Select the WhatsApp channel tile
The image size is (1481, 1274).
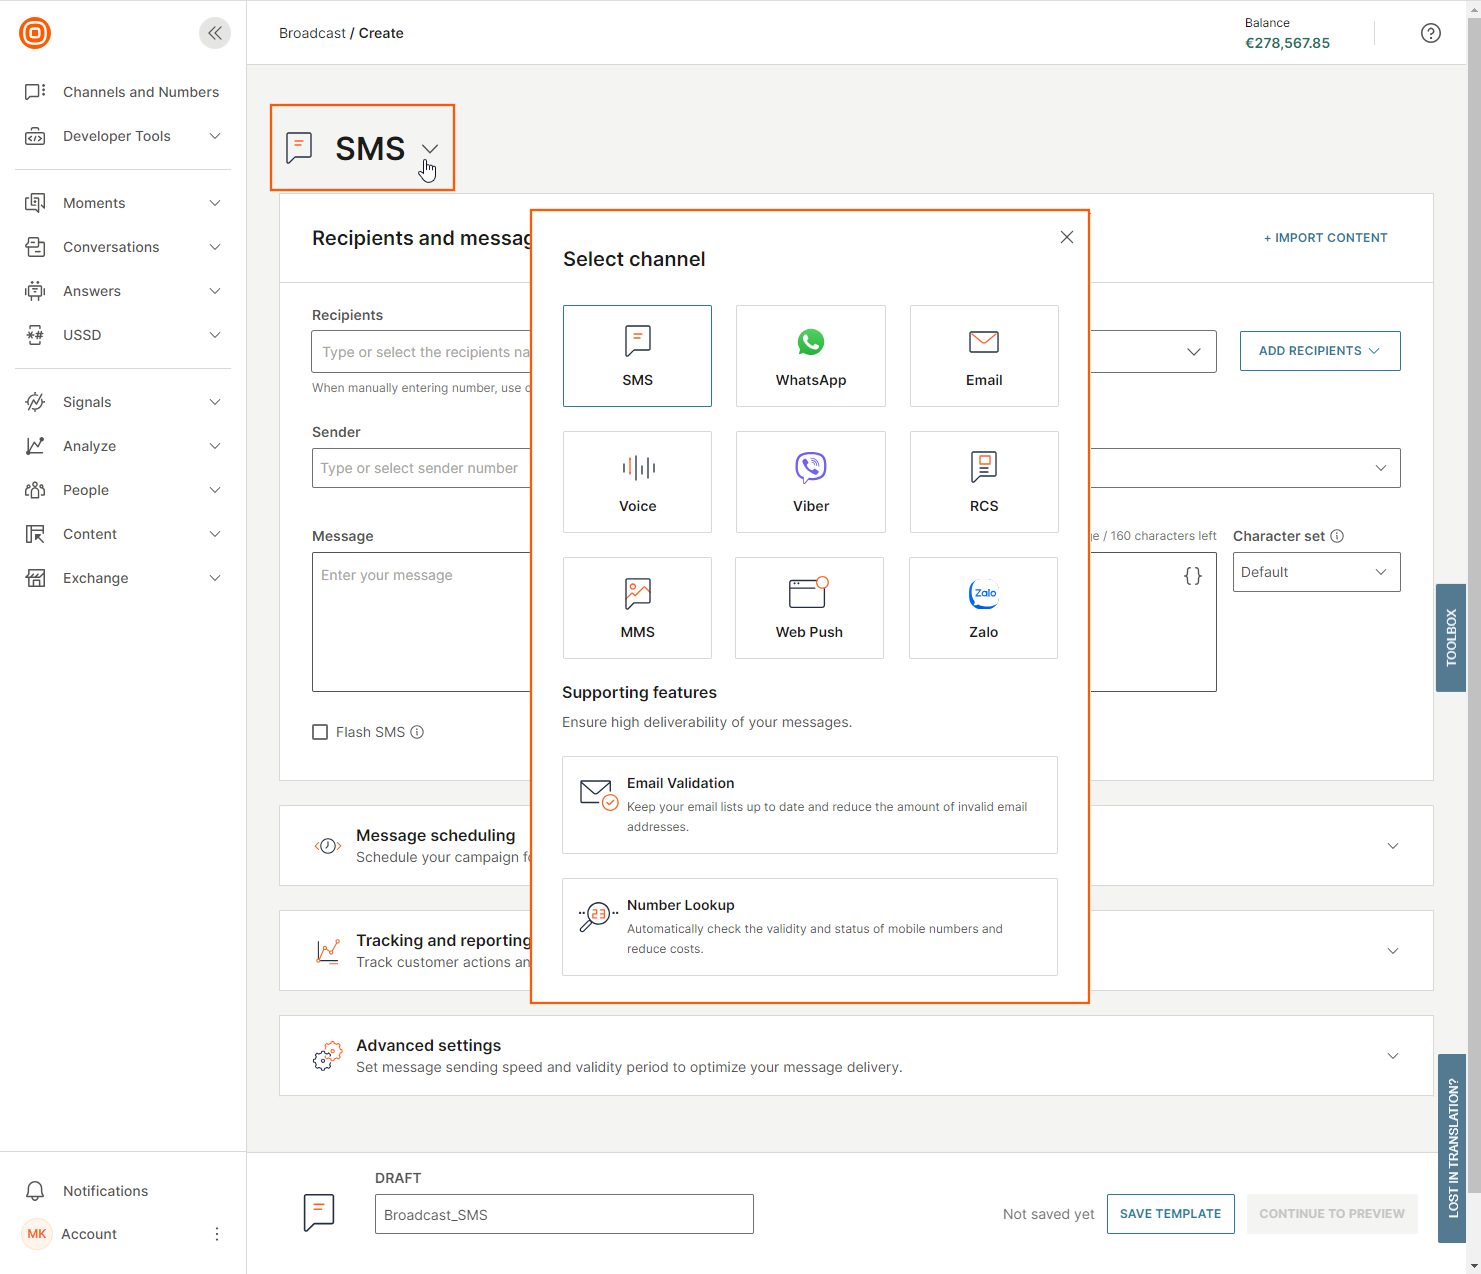pos(810,356)
